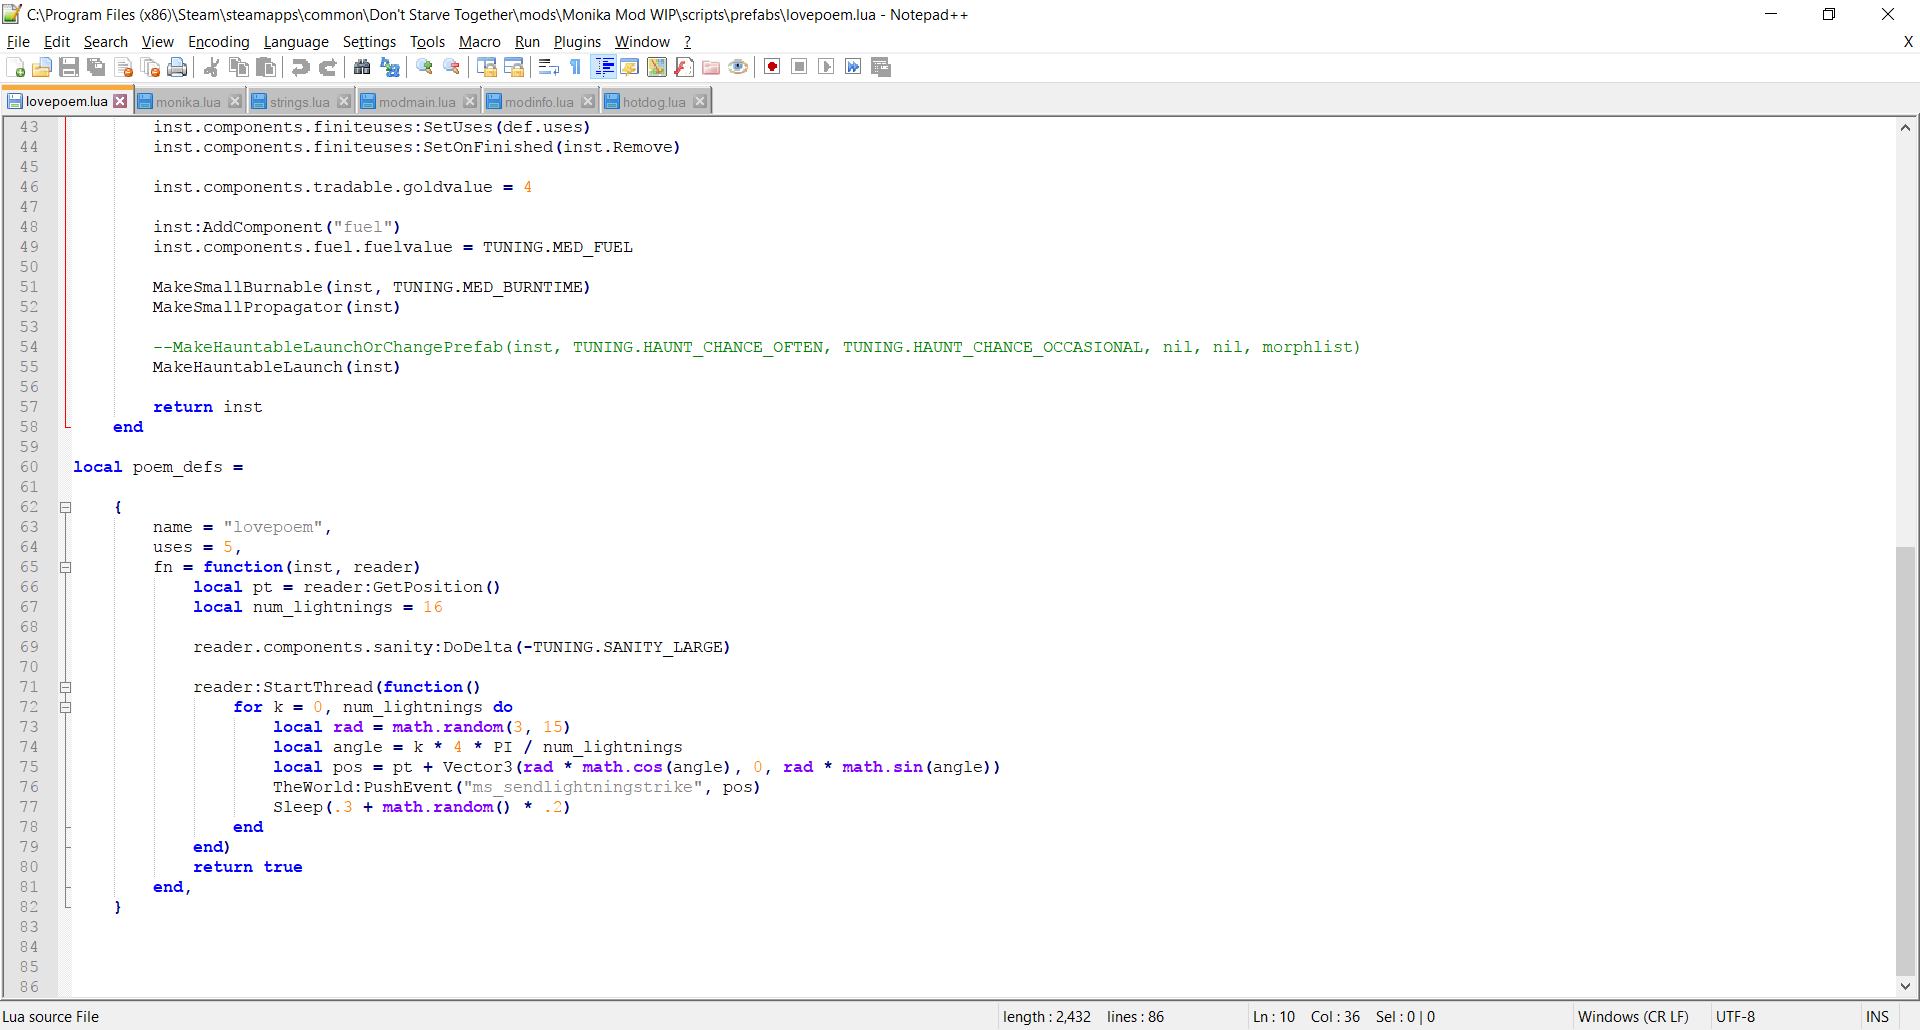The image size is (1920, 1030).
Task: Toggle Show All Characters pilcrow icon
Action: tap(576, 67)
